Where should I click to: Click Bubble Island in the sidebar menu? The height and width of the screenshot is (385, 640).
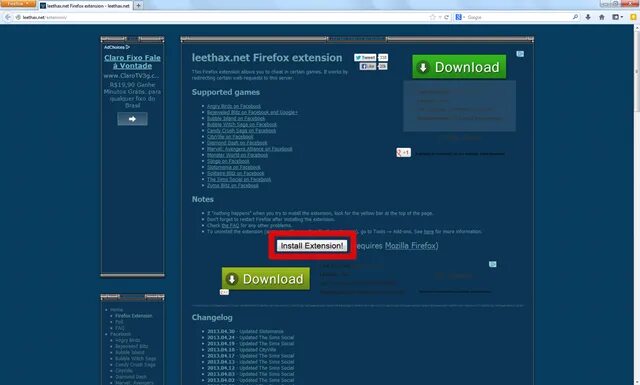click(x=130, y=352)
